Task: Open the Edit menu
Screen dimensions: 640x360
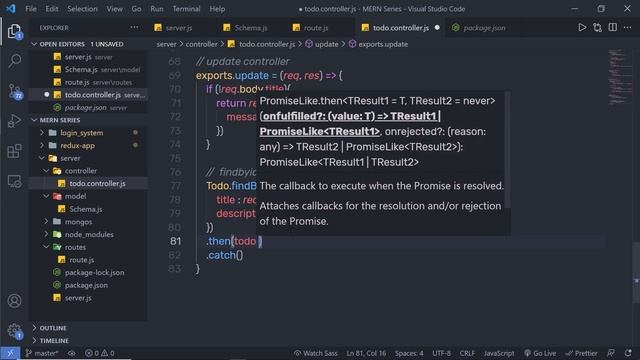Action: pyautogui.click(x=52, y=9)
